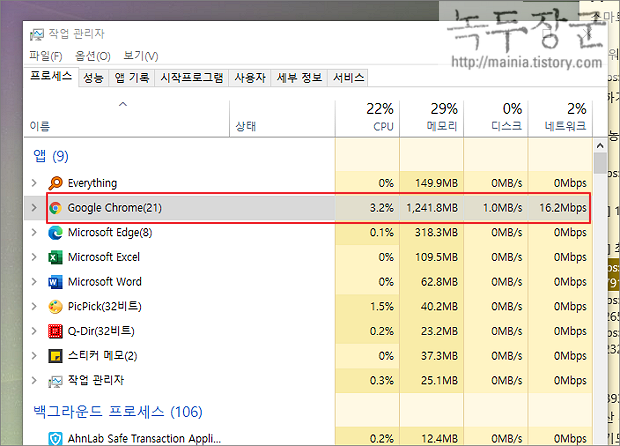
Task: Click the Microsoft Excel icon
Action: pos(55,257)
